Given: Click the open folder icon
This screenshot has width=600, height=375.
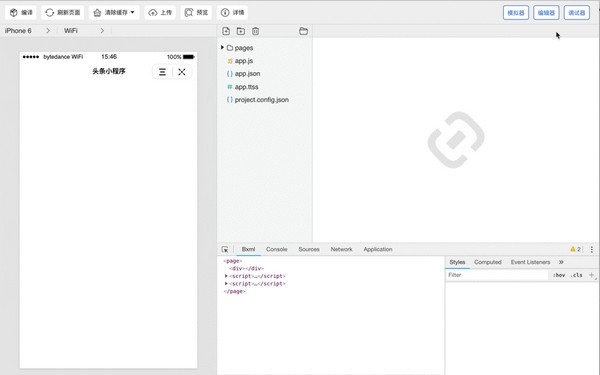Looking at the screenshot, I should point(303,31).
